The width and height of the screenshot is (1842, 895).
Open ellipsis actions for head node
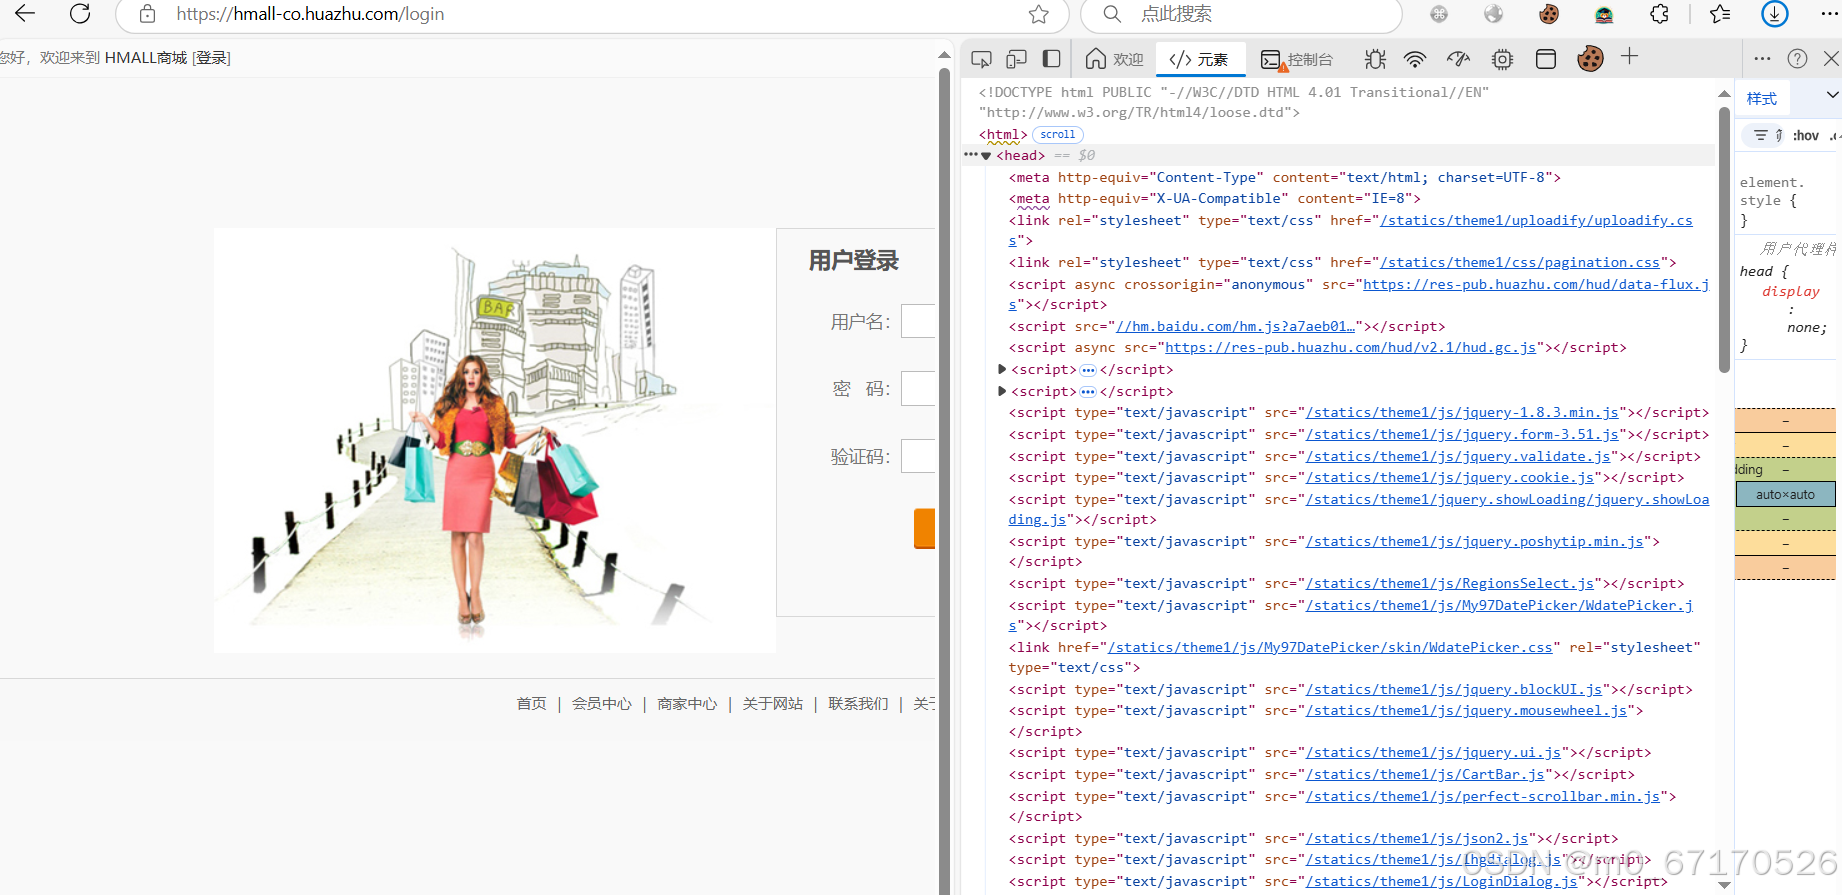[970, 154]
